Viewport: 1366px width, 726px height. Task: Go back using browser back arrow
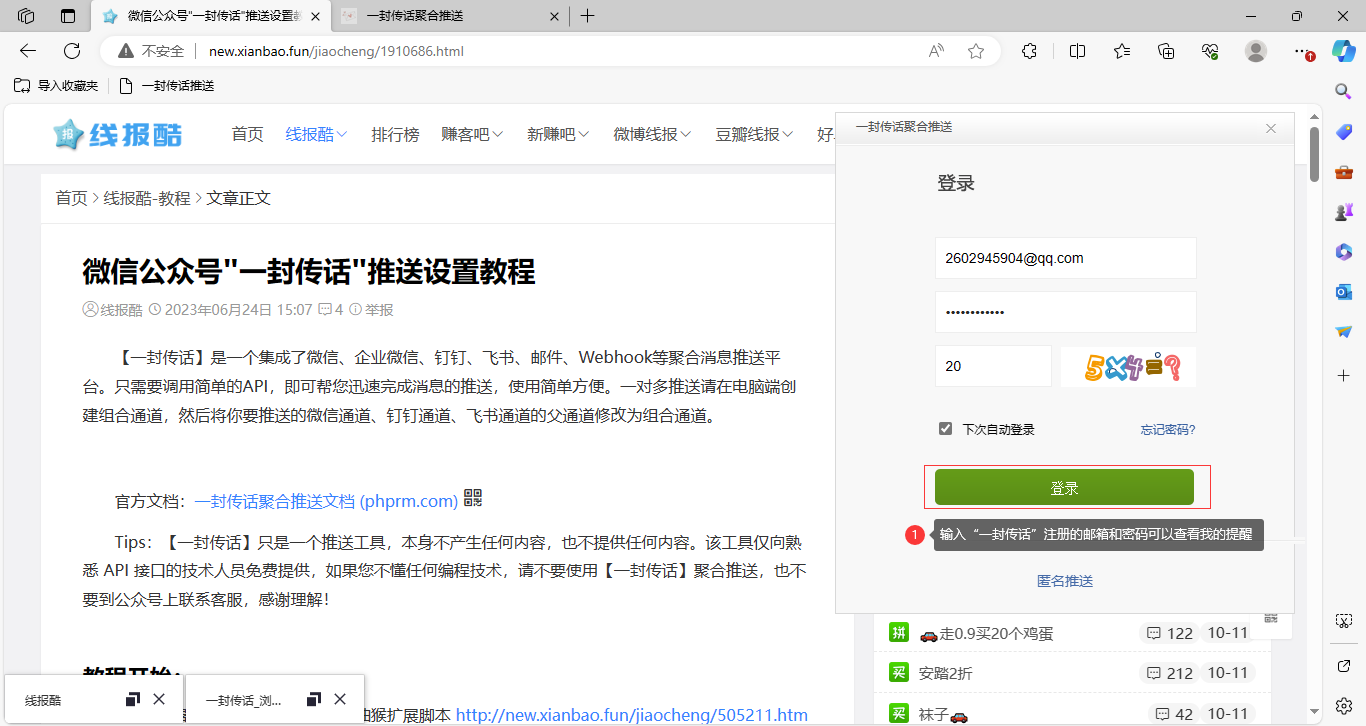pyautogui.click(x=28, y=51)
